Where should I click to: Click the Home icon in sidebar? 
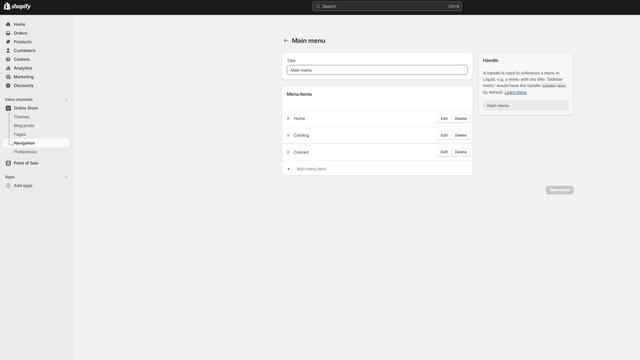(8, 24)
